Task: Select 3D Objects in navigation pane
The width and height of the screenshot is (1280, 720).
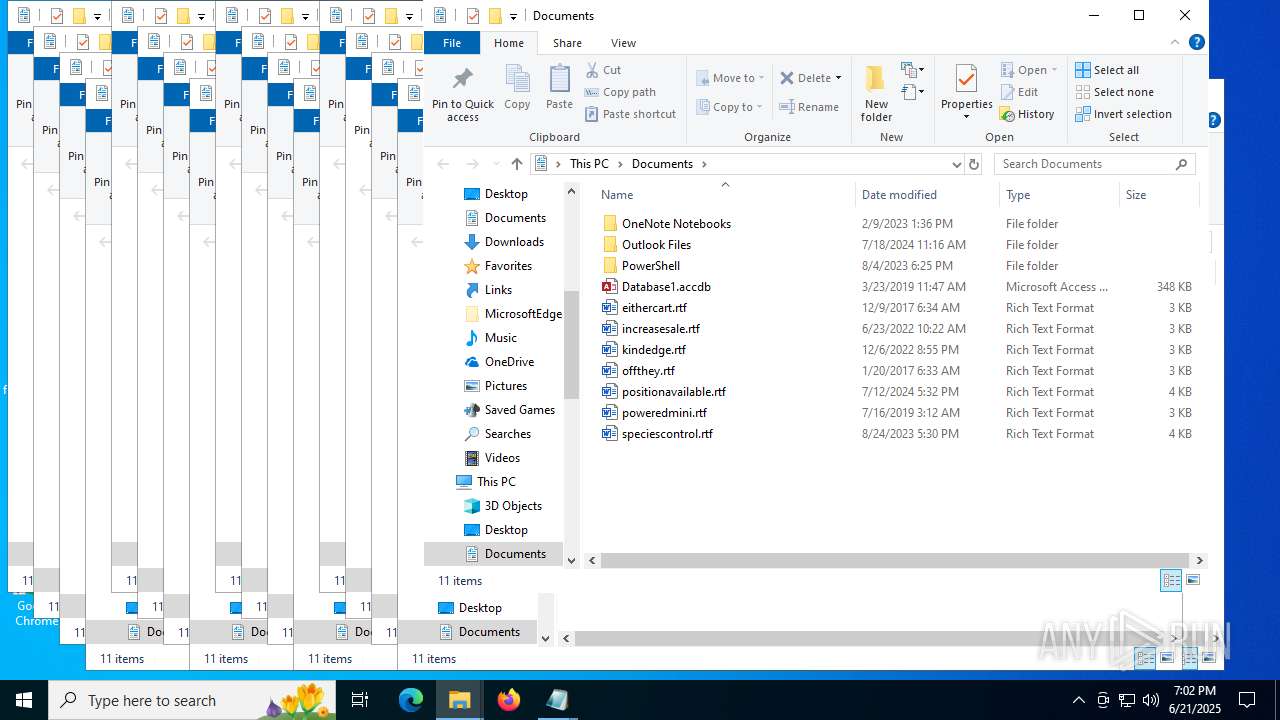Action: (503, 506)
